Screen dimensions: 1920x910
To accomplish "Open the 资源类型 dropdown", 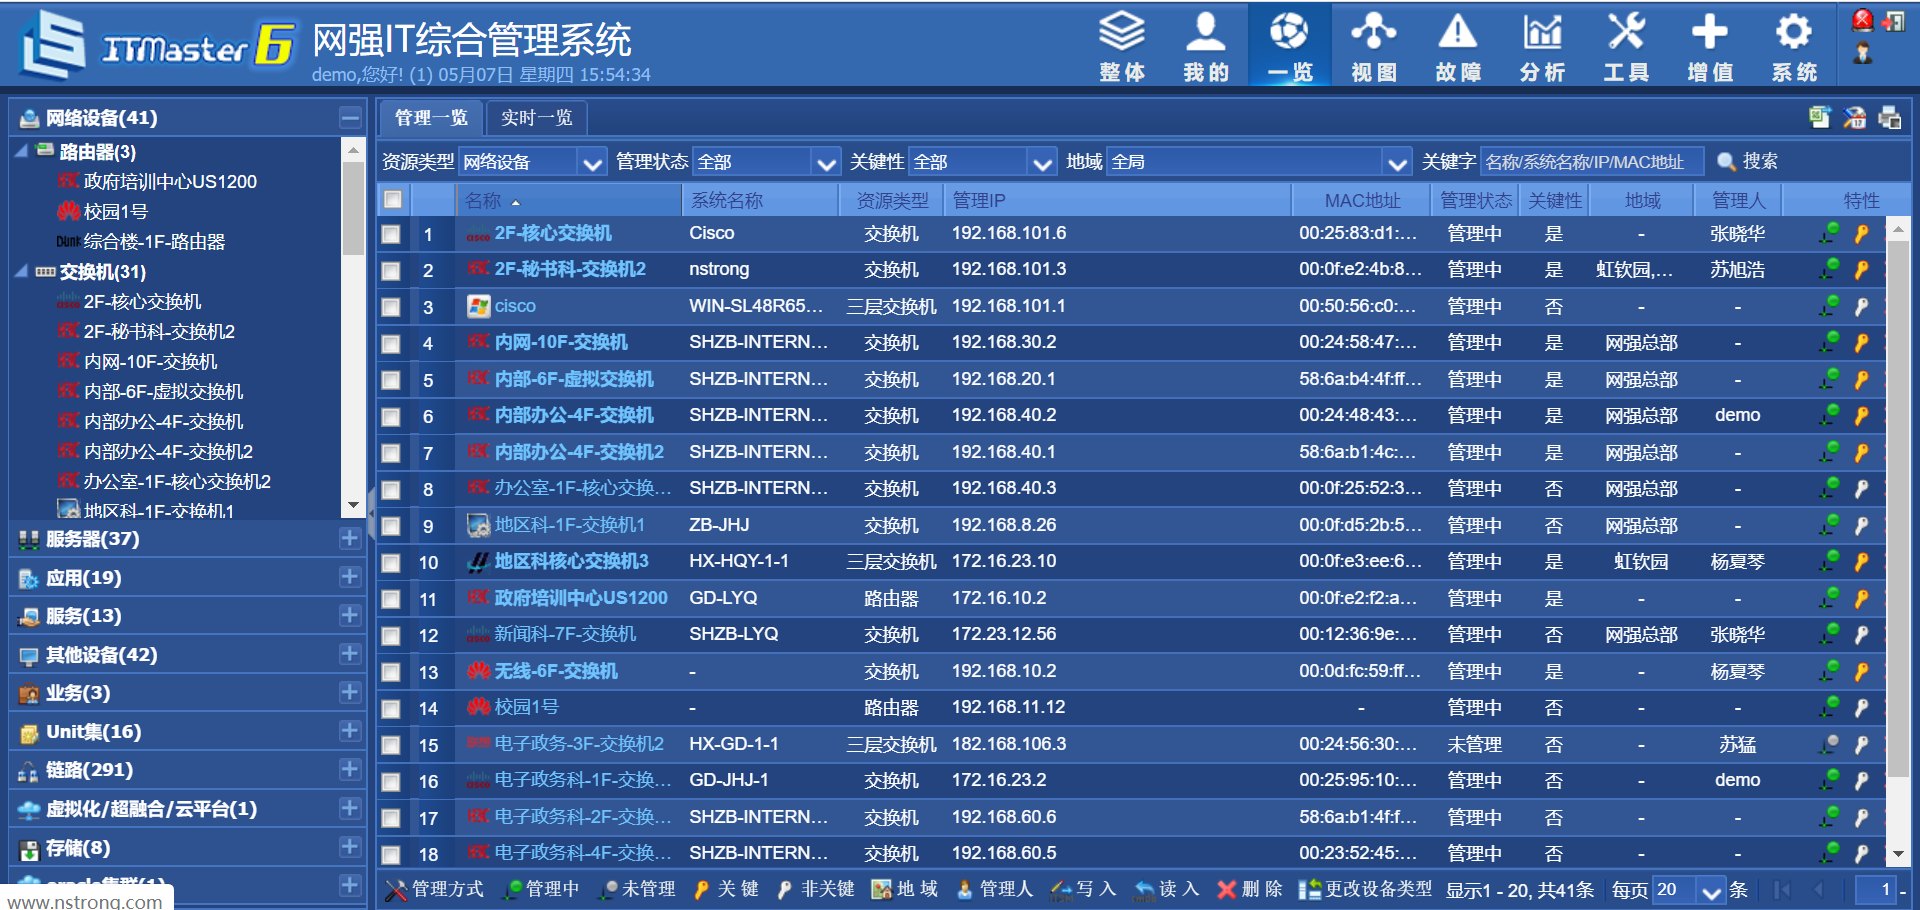I will pos(533,162).
